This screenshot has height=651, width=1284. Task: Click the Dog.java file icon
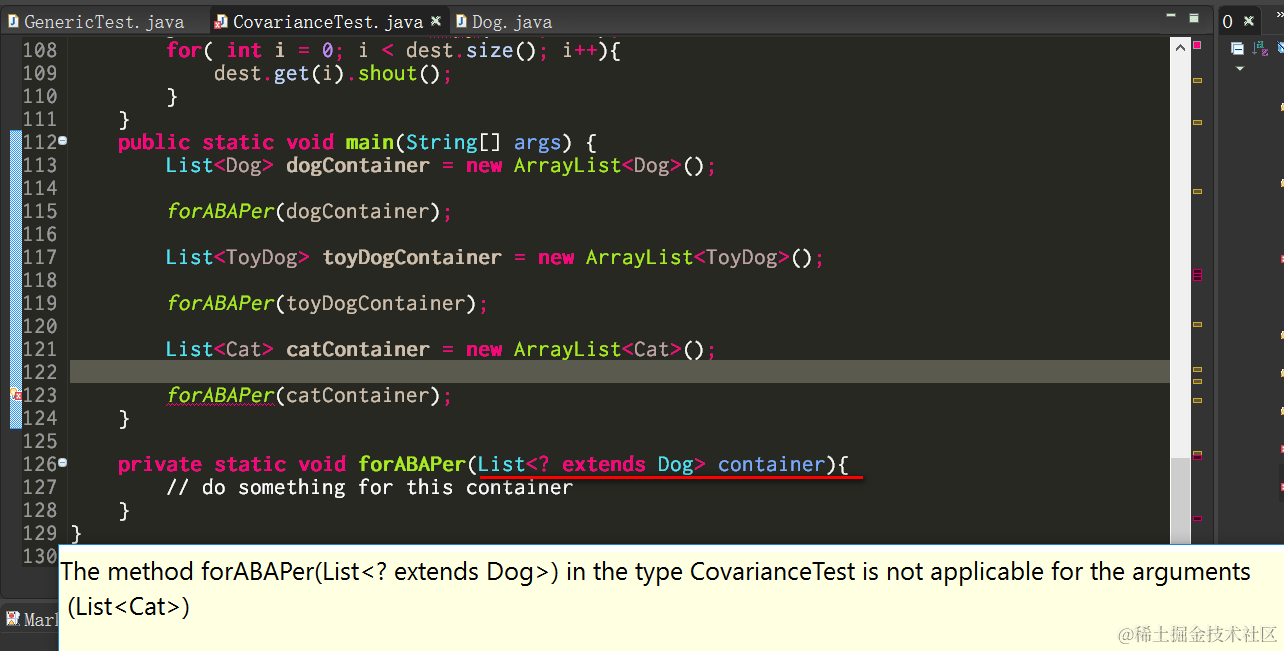461,21
